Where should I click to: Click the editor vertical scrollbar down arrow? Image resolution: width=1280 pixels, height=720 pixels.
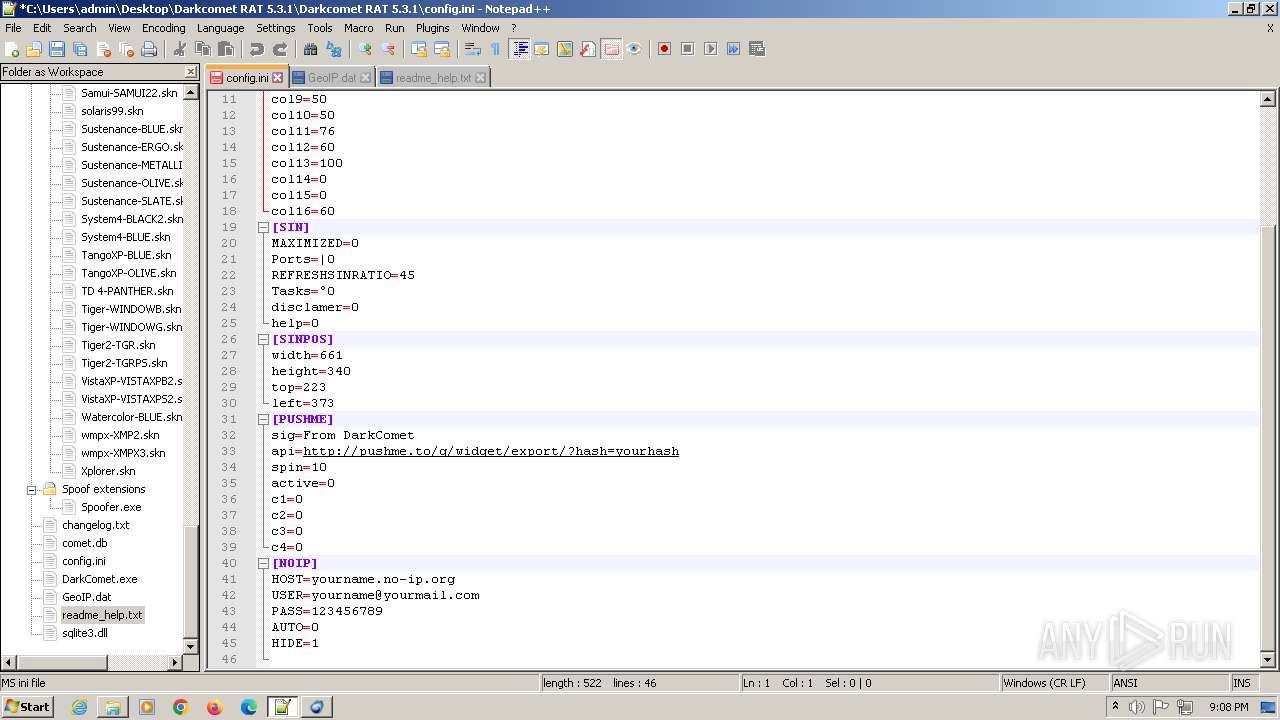tap(1268, 660)
